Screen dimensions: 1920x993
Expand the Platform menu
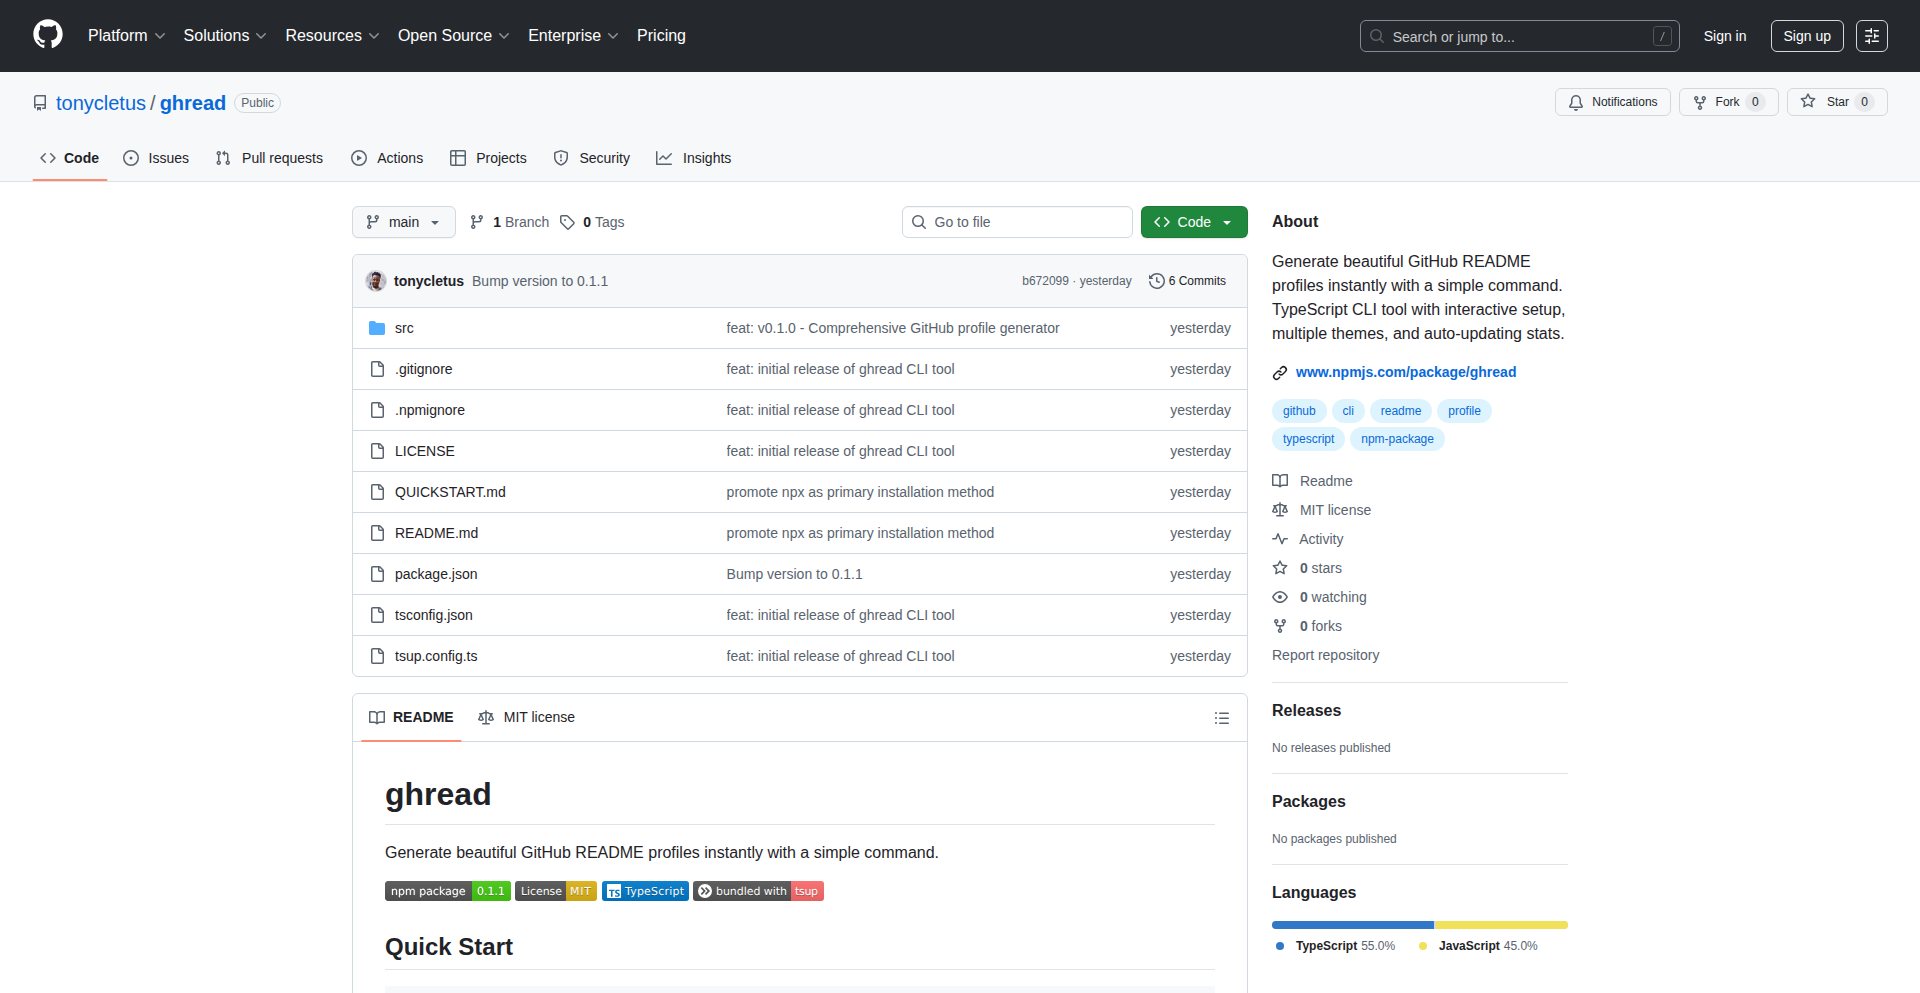[x=126, y=35]
